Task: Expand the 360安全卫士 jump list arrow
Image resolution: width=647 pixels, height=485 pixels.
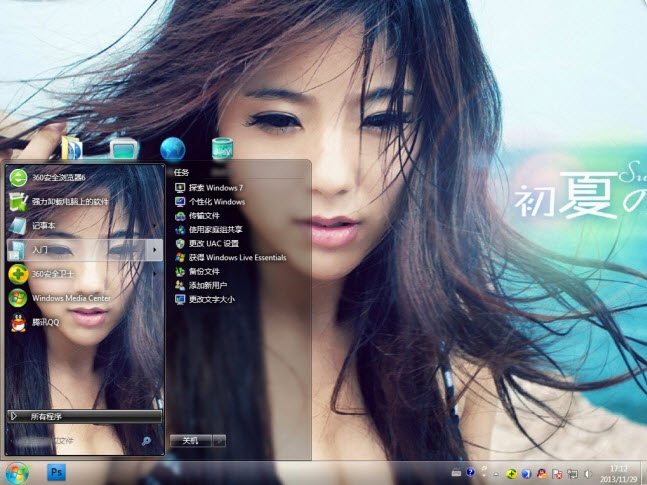Action: click(x=155, y=274)
